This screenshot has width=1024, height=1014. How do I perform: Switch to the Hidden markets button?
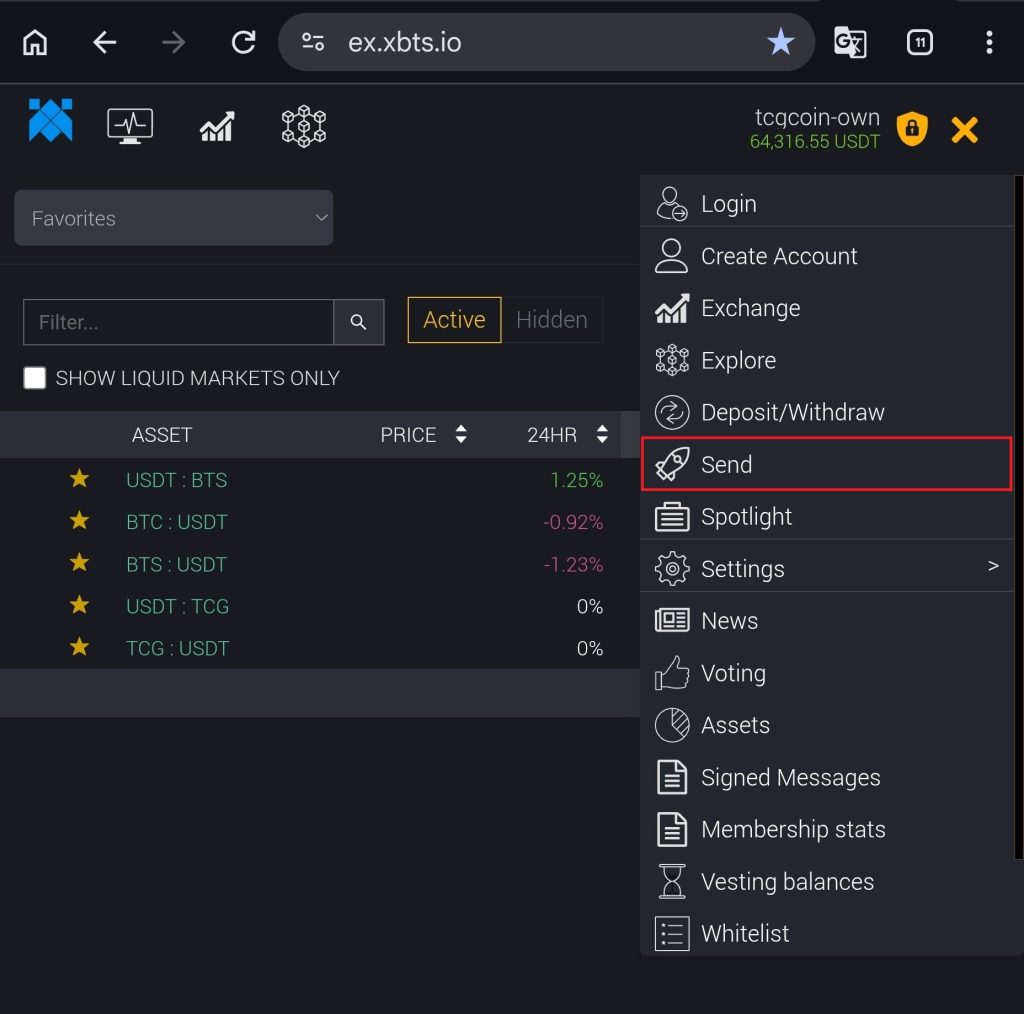(551, 320)
